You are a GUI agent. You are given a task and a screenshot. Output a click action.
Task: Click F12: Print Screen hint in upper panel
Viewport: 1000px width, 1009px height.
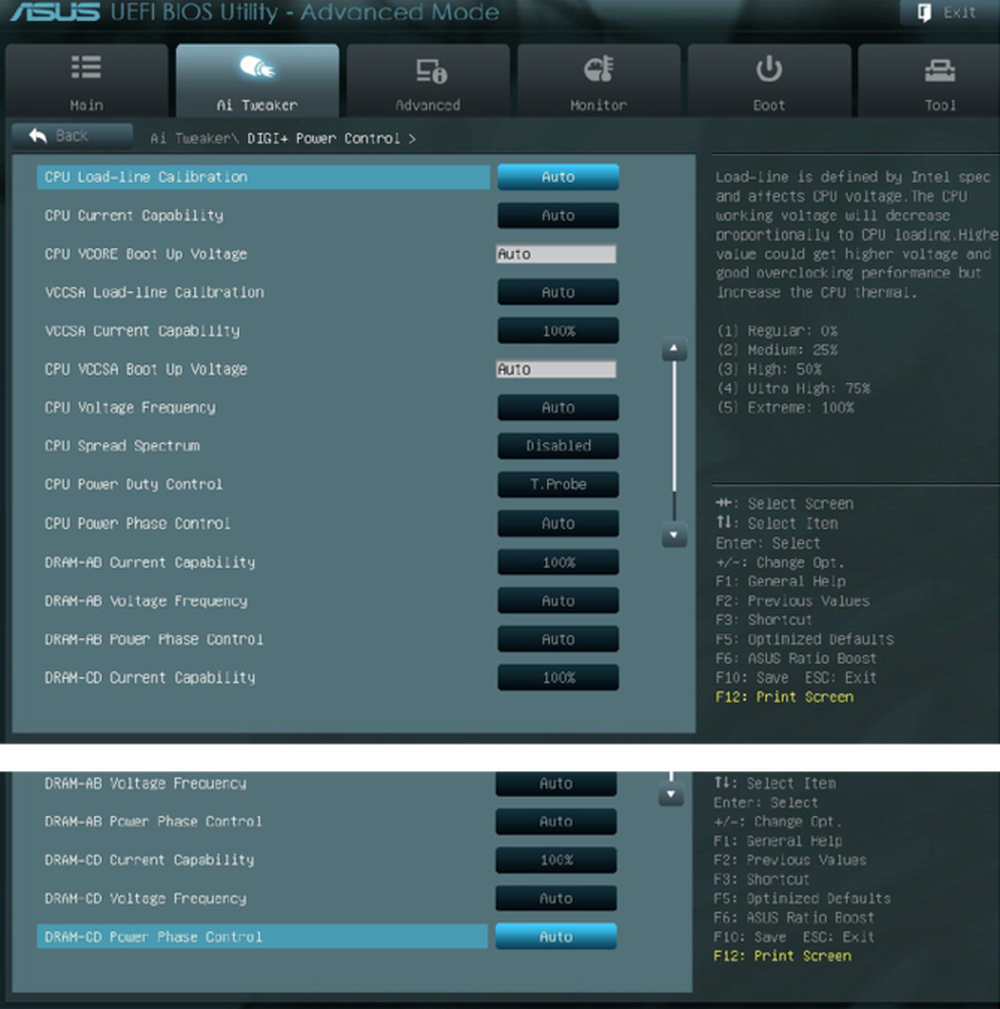(x=784, y=697)
